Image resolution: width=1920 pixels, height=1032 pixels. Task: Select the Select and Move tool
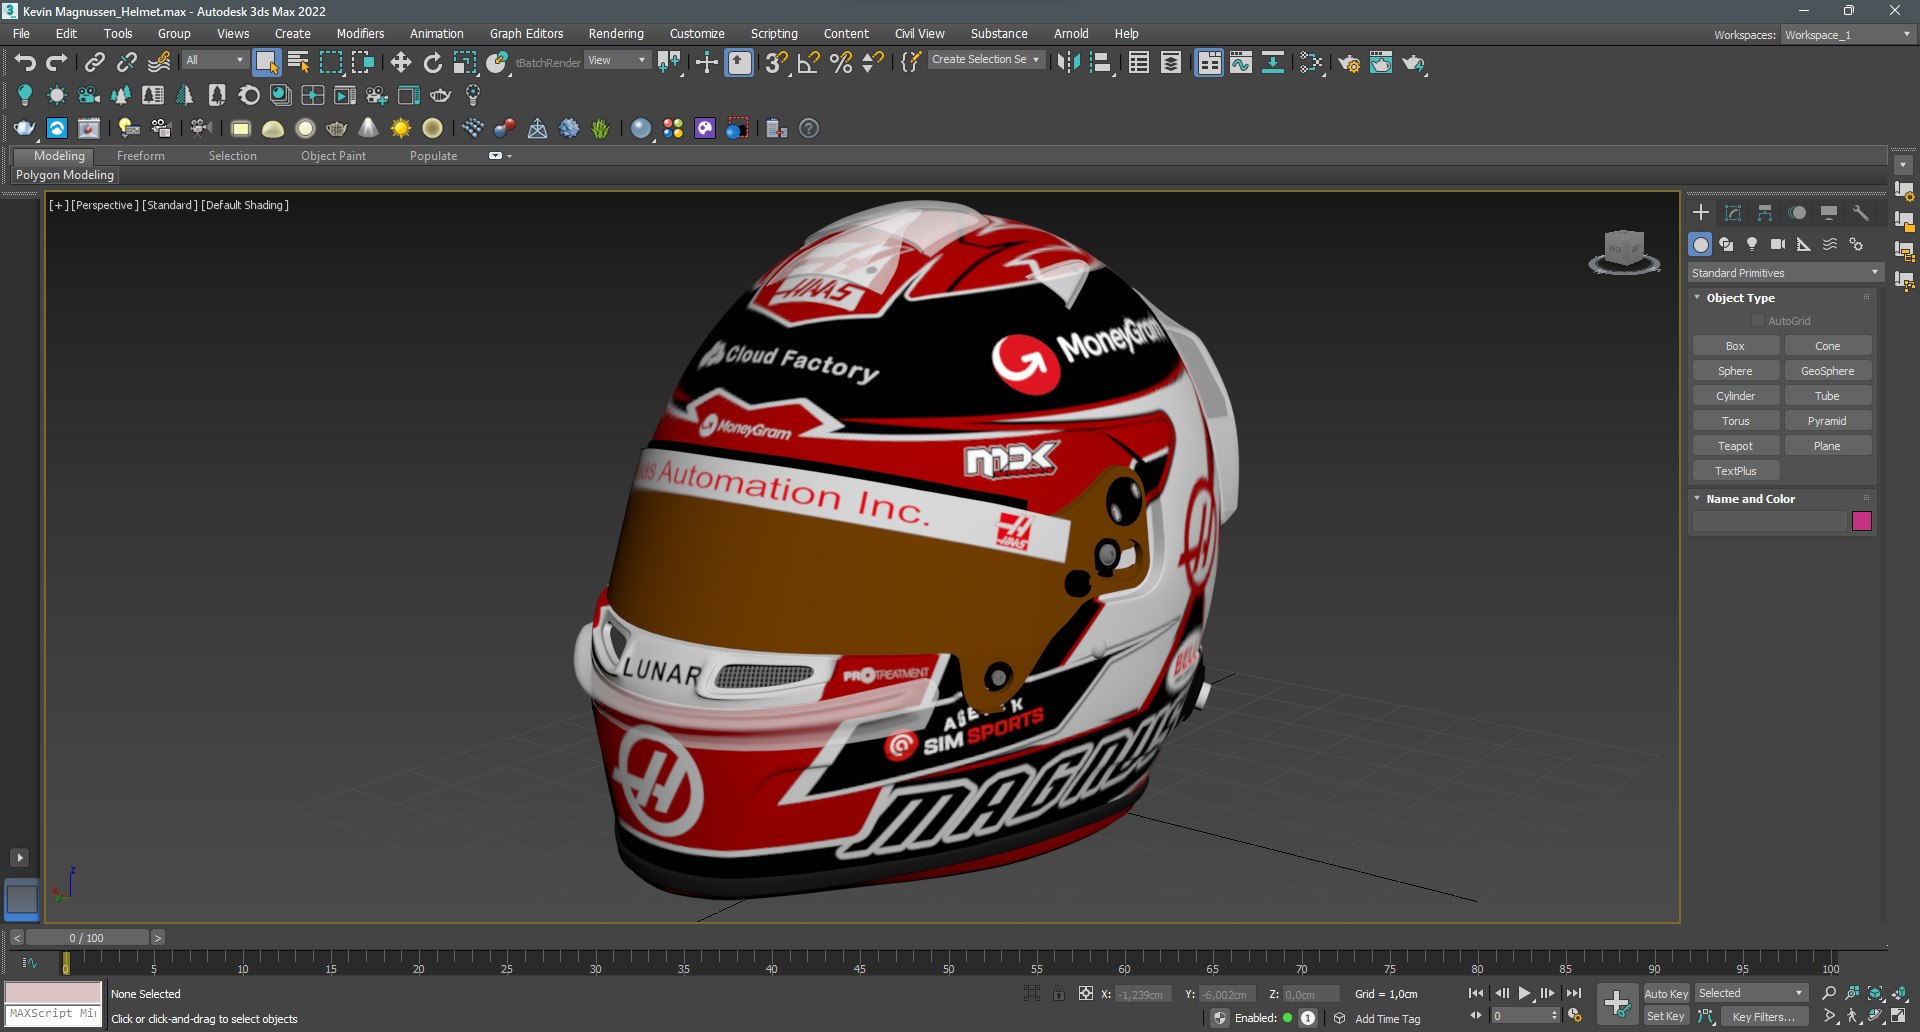[401, 63]
